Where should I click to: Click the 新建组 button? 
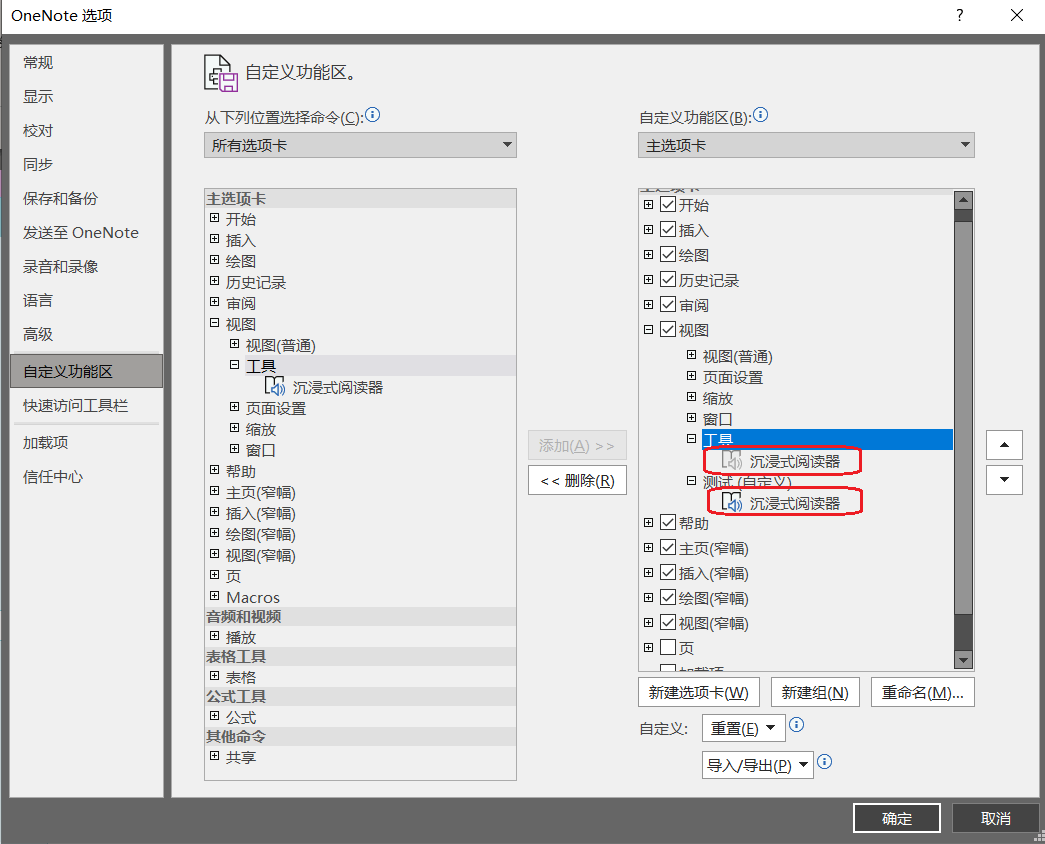tap(816, 692)
